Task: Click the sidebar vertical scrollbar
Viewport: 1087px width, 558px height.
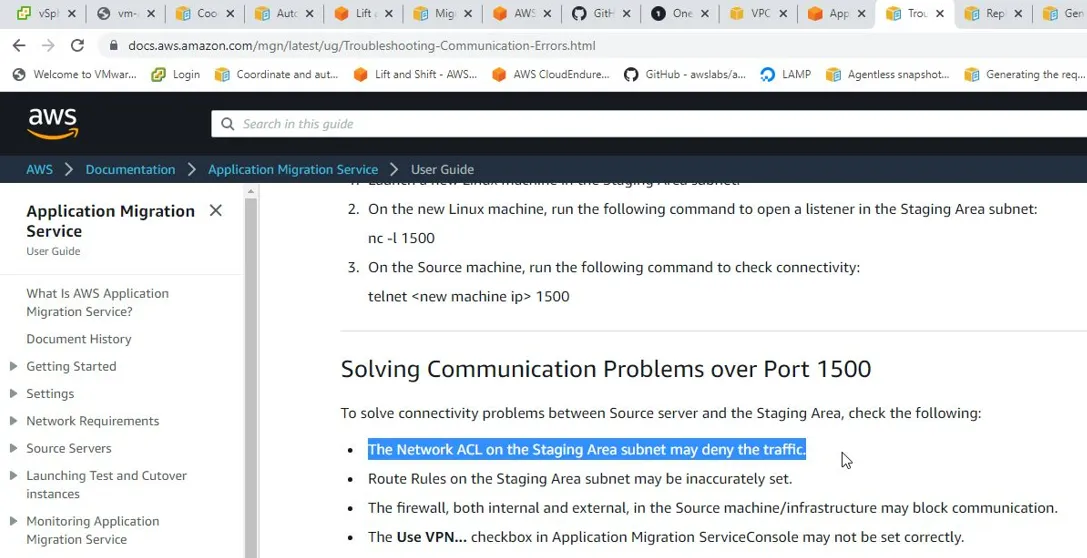Action: (x=251, y=374)
